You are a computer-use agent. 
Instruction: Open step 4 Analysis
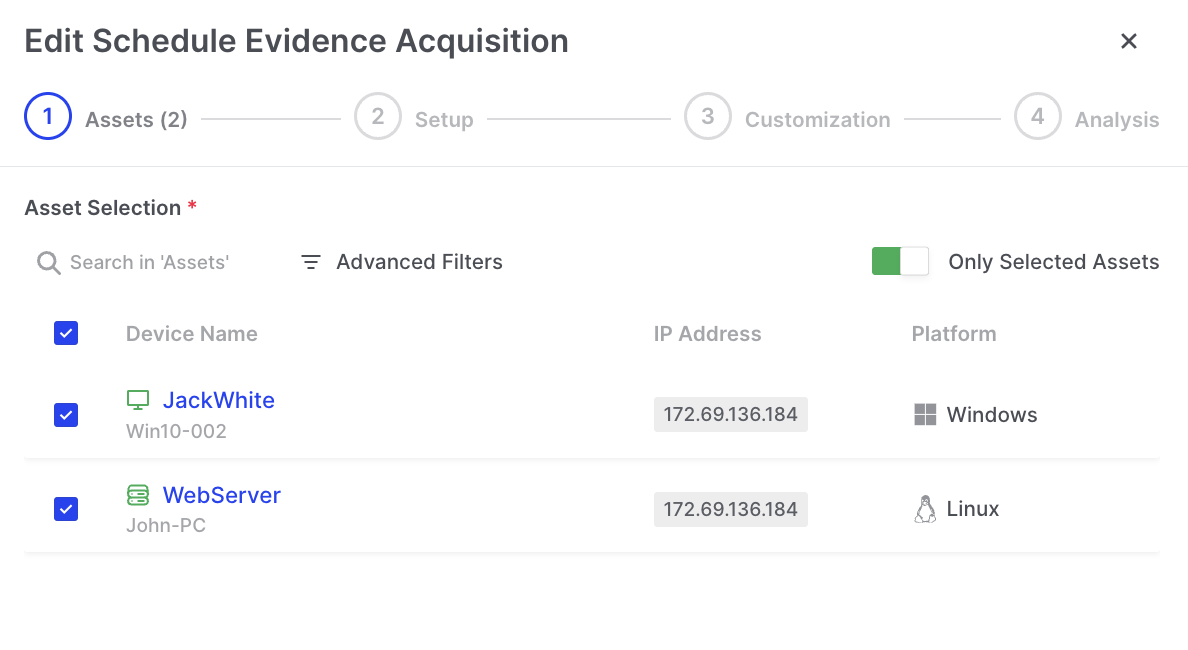pyautogui.click(x=1038, y=117)
